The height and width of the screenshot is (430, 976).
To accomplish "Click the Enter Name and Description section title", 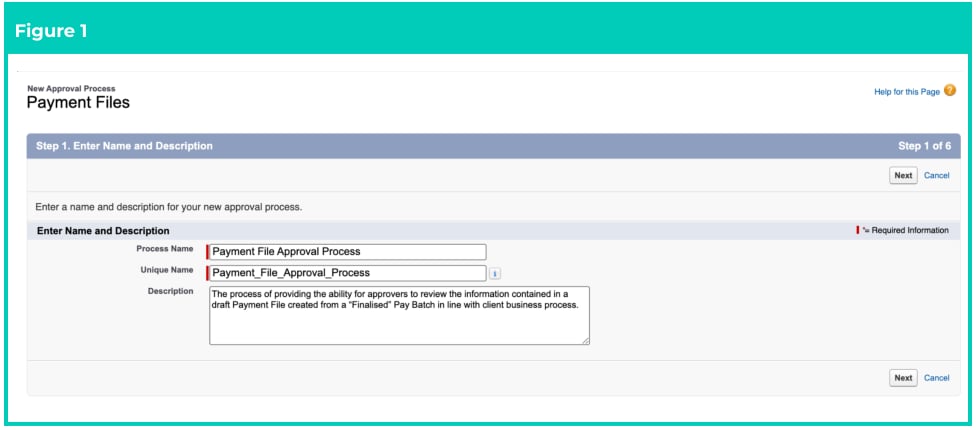I will [103, 231].
